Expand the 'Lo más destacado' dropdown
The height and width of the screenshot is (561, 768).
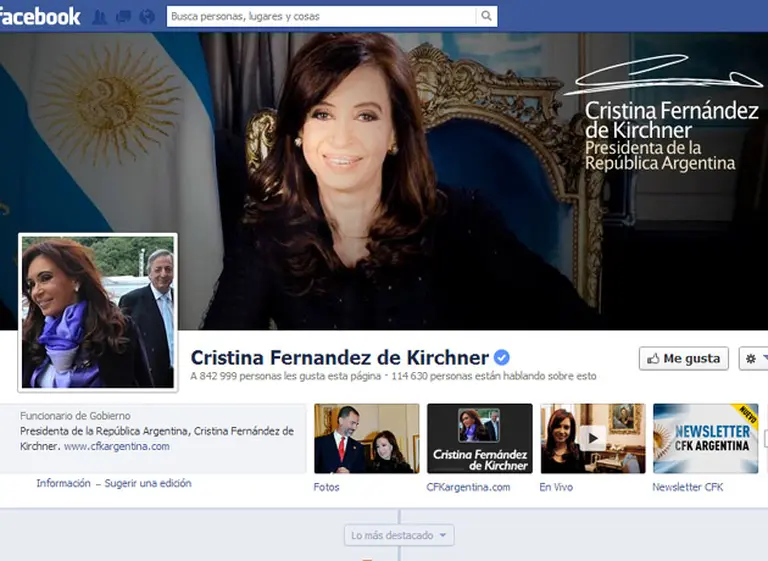tap(399, 535)
